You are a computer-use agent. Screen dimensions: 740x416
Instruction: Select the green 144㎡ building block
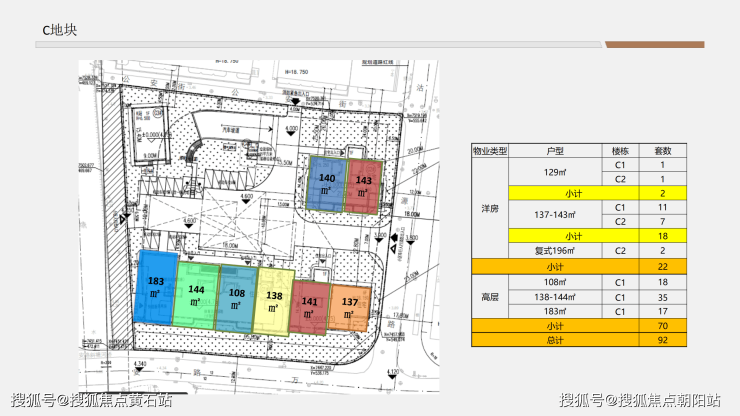(x=196, y=295)
